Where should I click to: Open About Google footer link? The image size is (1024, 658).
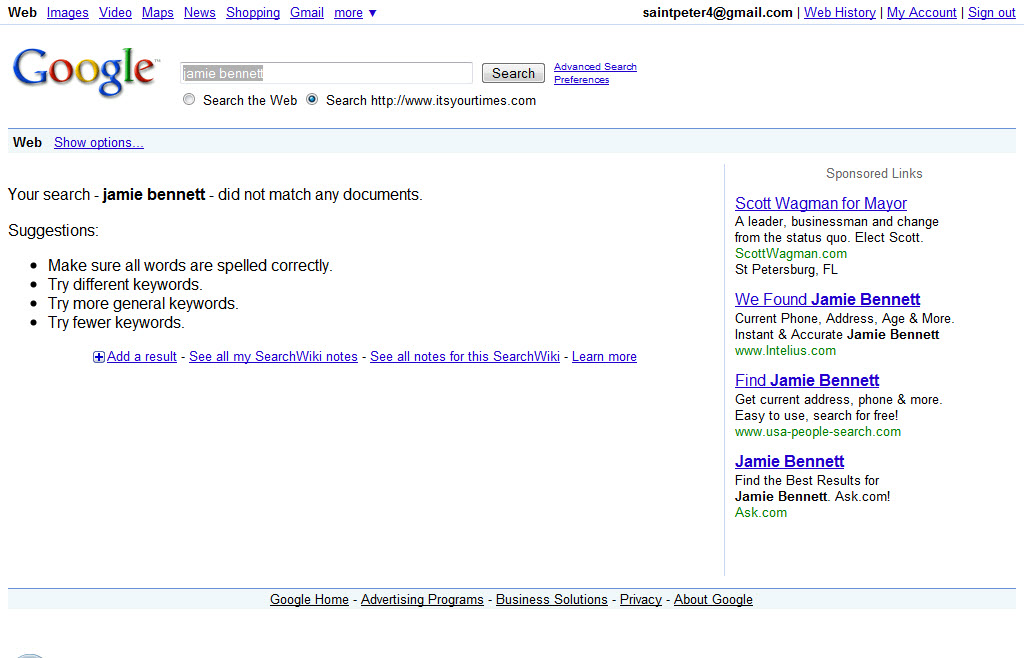[x=712, y=599]
